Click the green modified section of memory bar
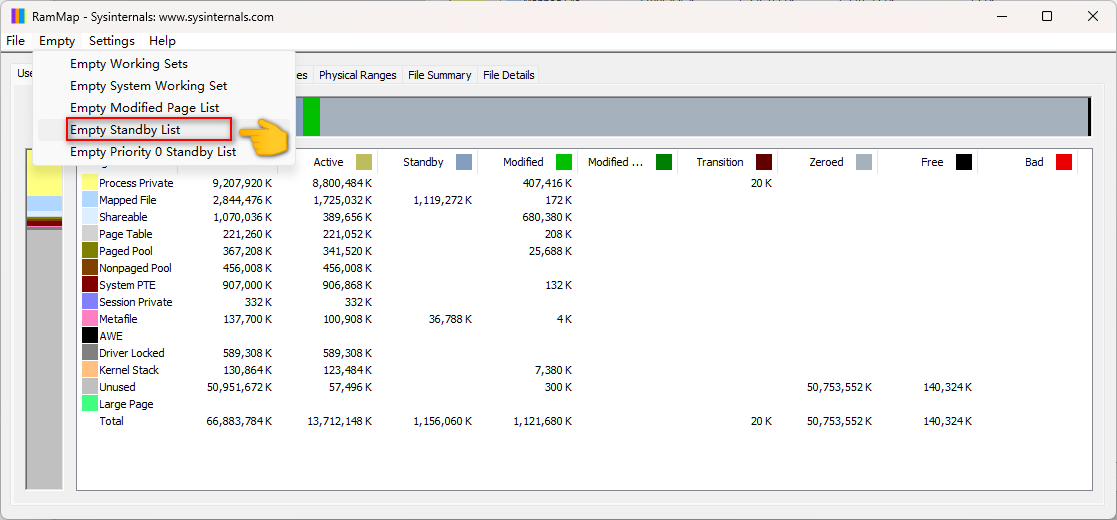 (x=311, y=117)
